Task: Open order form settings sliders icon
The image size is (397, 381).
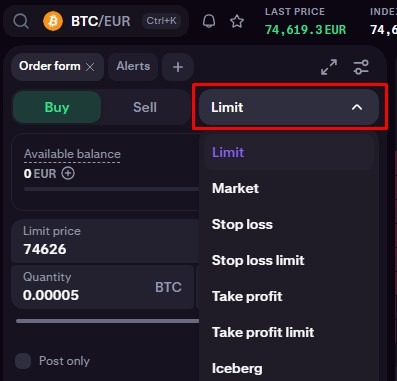Action: pyautogui.click(x=361, y=67)
